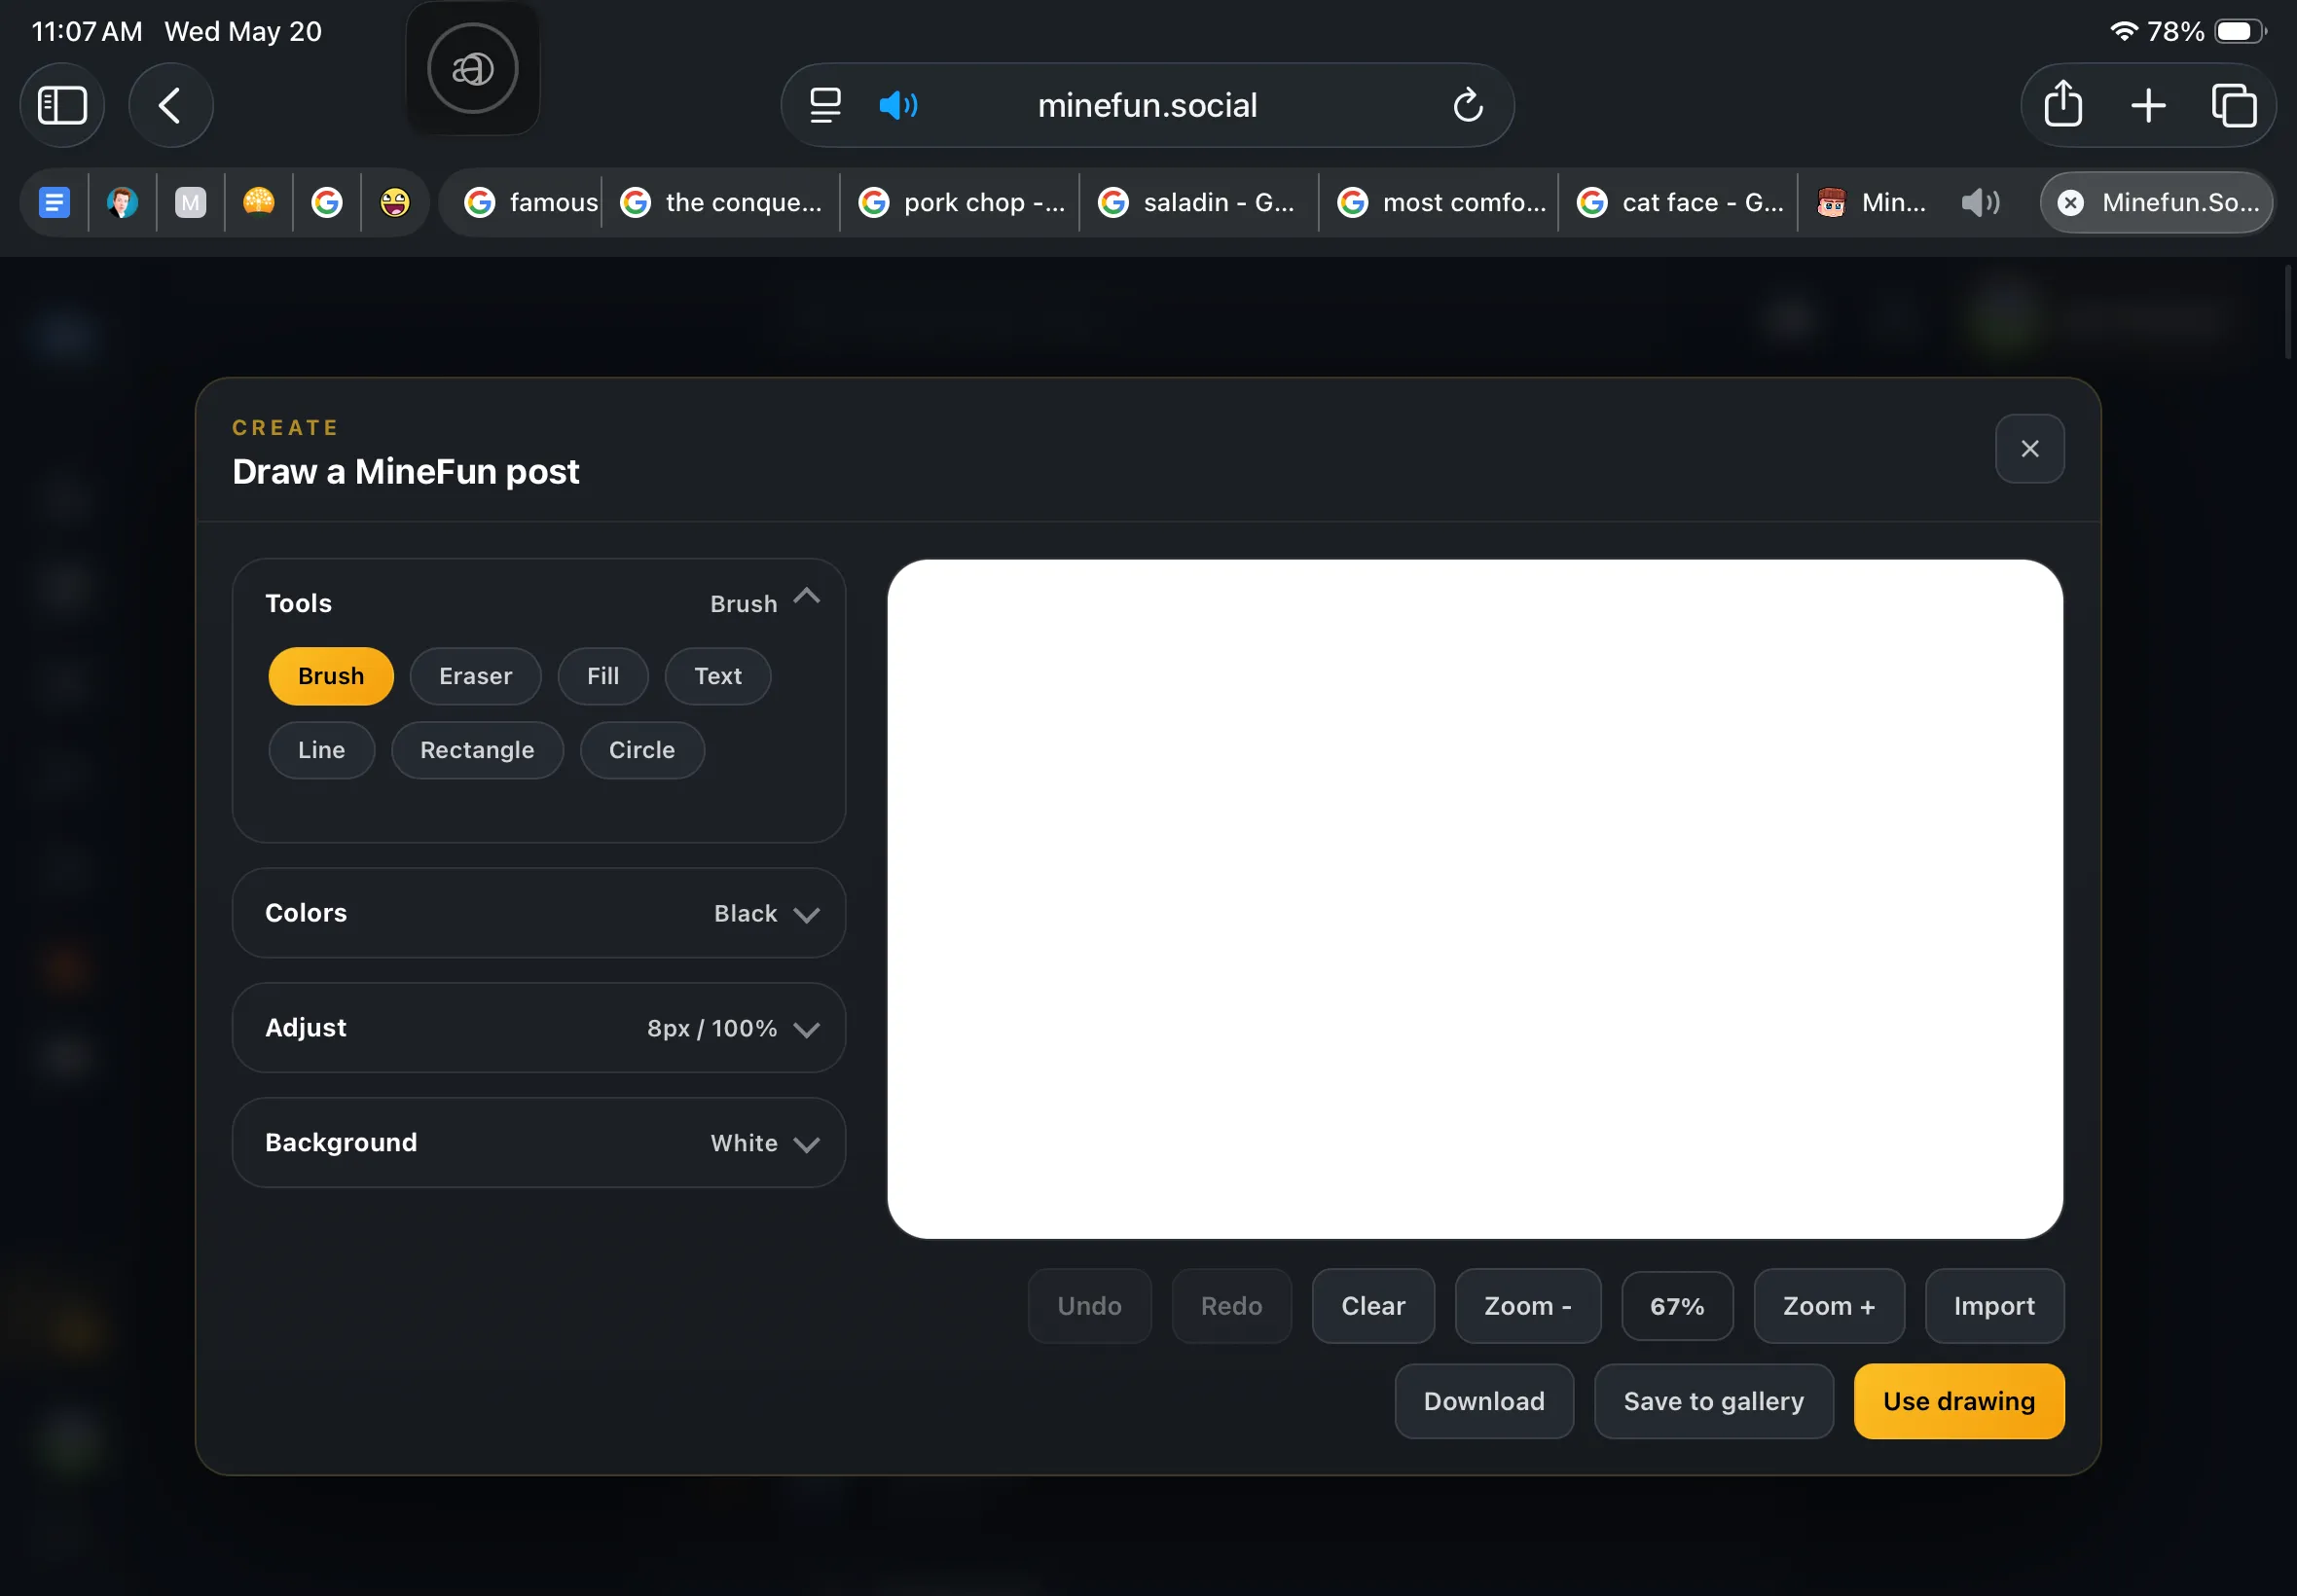The width and height of the screenshot is (2297, 1596).
Task: Switch to 'cat face - G...' tab
Action: coord(1679,203)
